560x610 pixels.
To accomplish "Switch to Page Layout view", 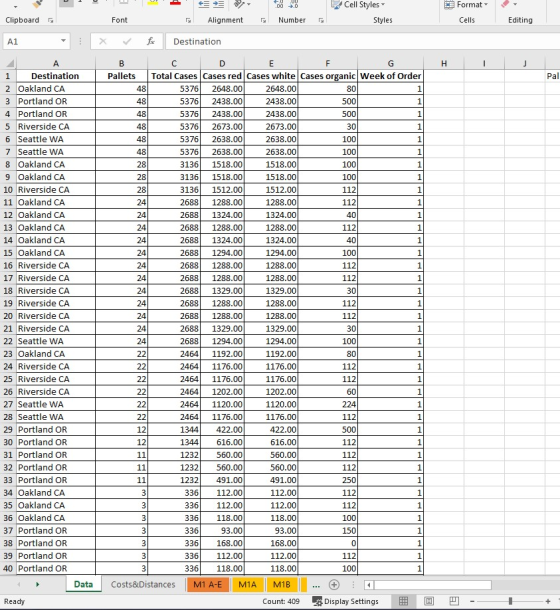I will (428, 601).
